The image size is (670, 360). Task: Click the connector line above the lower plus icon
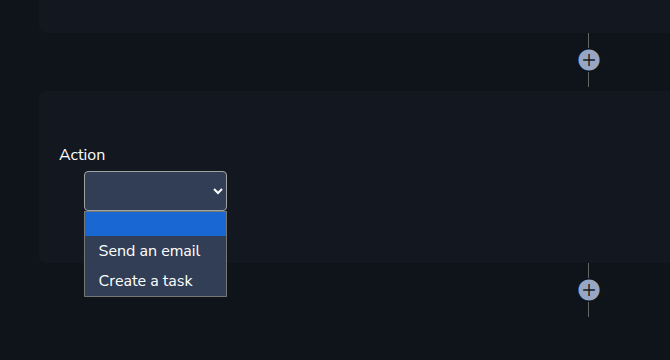pyautogui.click(x=588, y=271)
